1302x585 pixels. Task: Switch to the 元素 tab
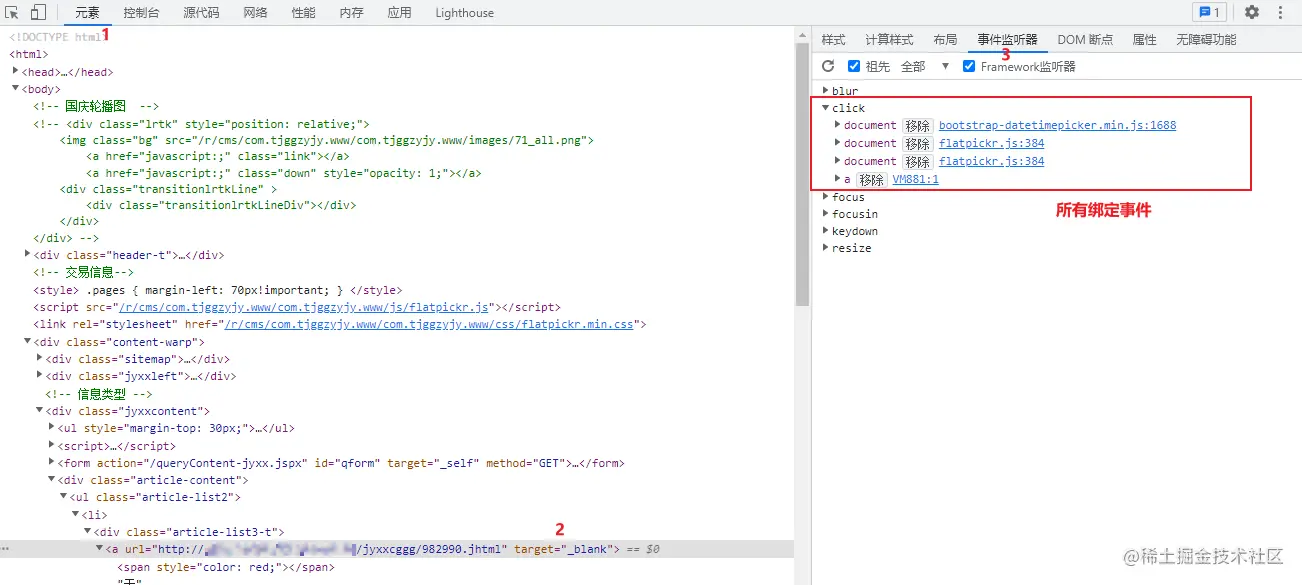tap(88, 13)
